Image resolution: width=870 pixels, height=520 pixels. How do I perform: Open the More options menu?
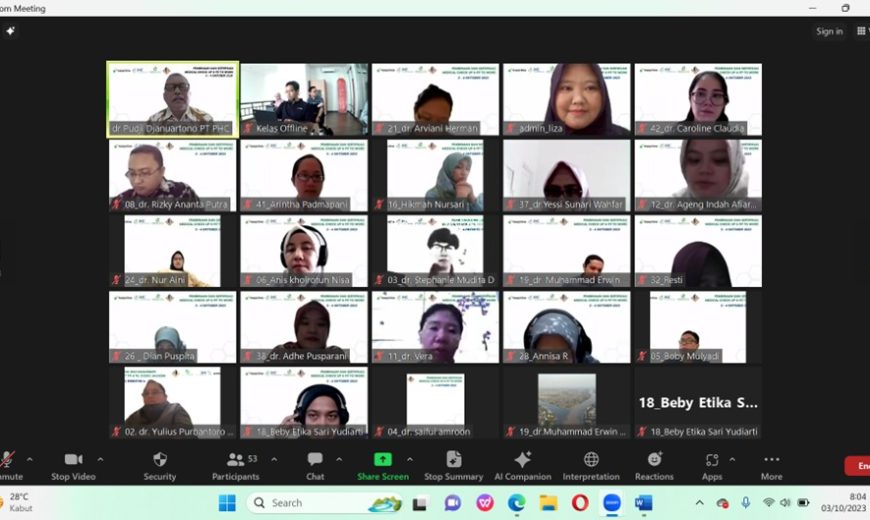771,466
